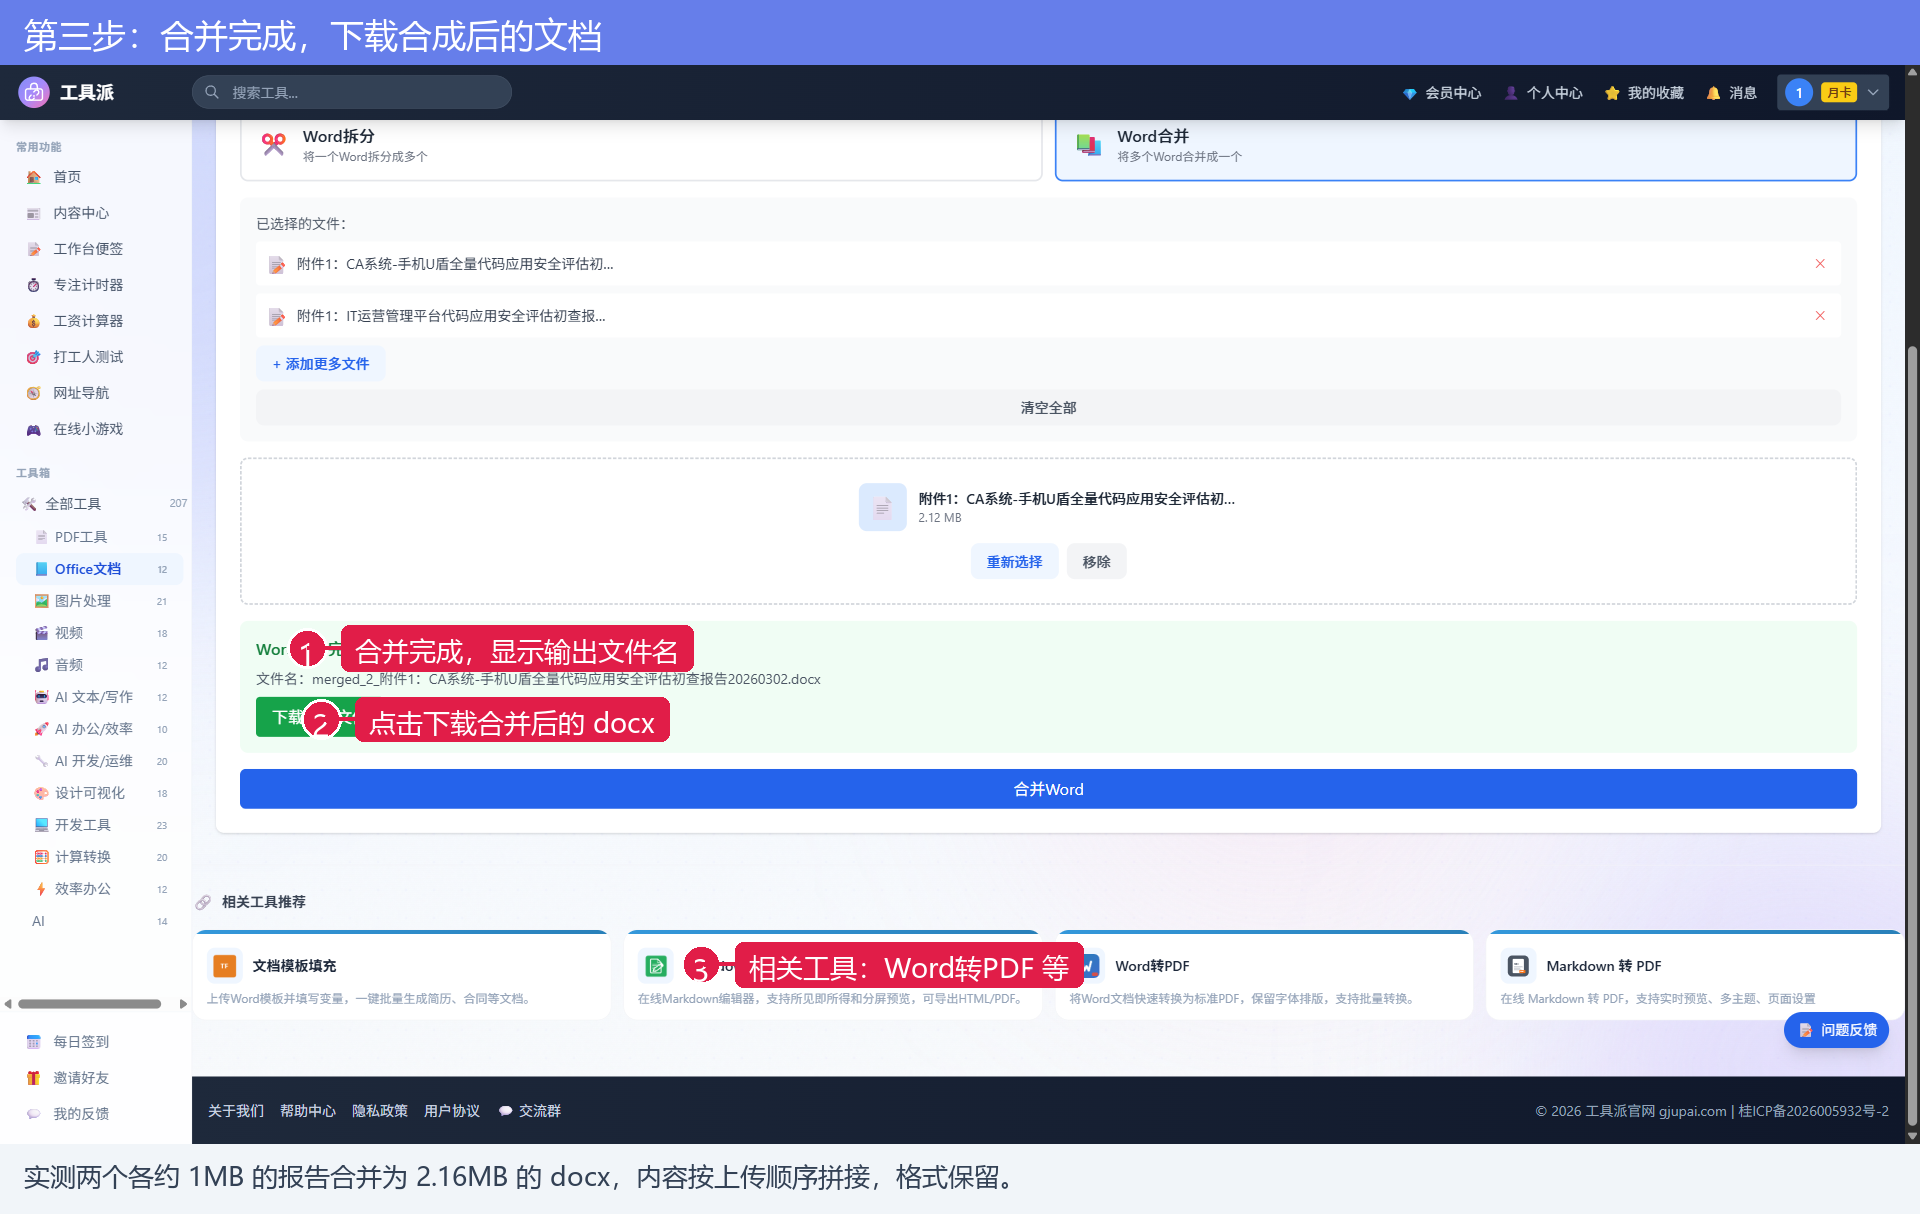Open 会员中心 diamond link

click(x=1442, y=93)
